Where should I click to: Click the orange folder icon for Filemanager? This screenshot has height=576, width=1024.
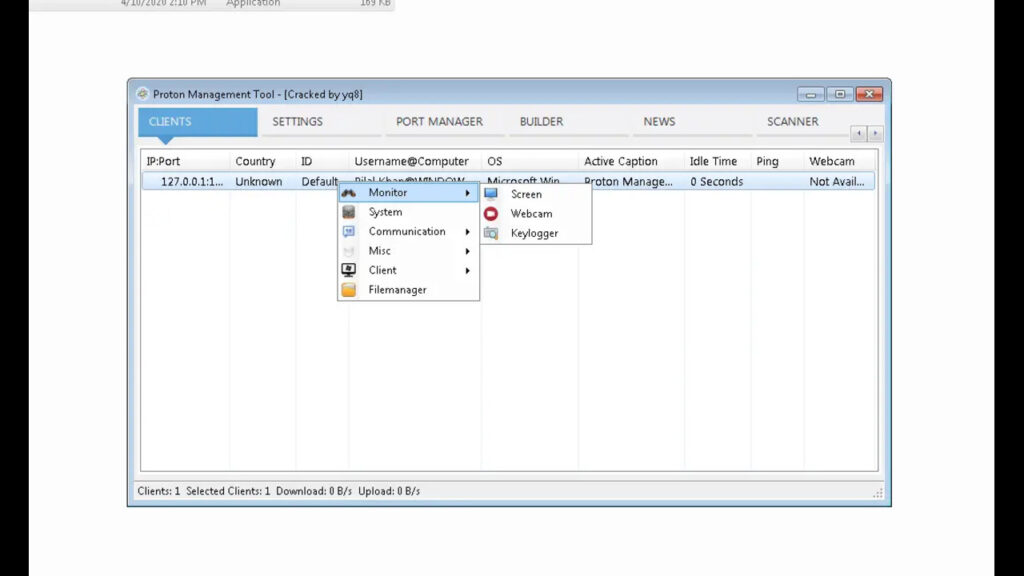[349, 289]
